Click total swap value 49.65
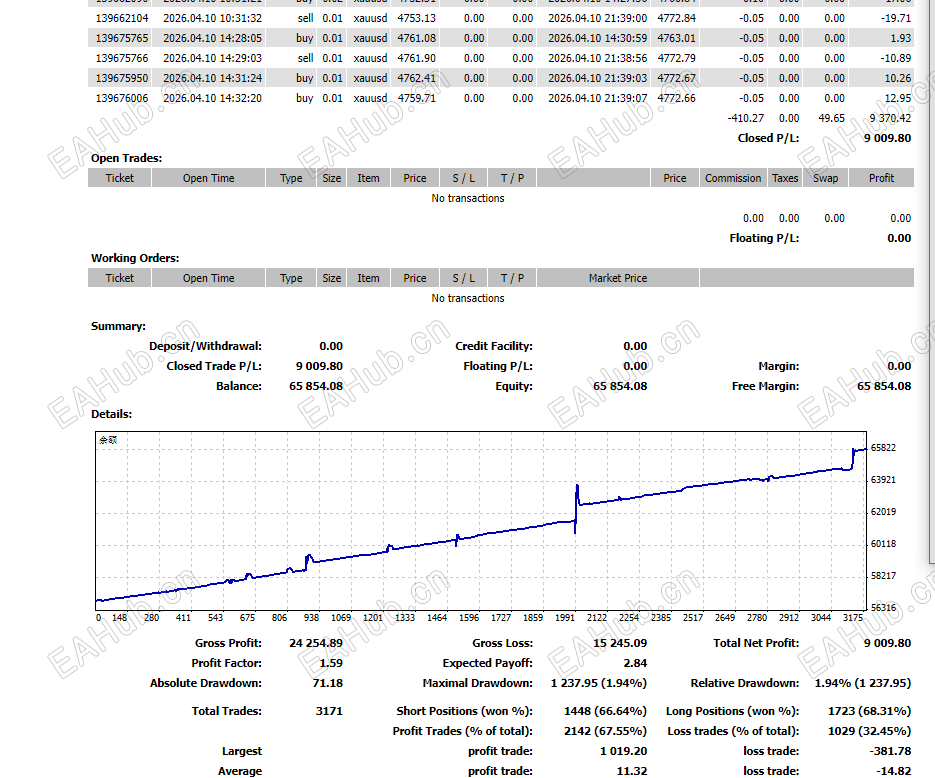The image size is (935, 778). click(x=831, y=118)
